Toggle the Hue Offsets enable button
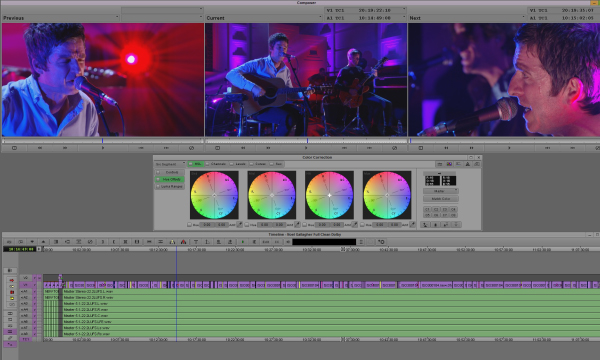This screenshot has width=600, height=360. coord(158,179)
